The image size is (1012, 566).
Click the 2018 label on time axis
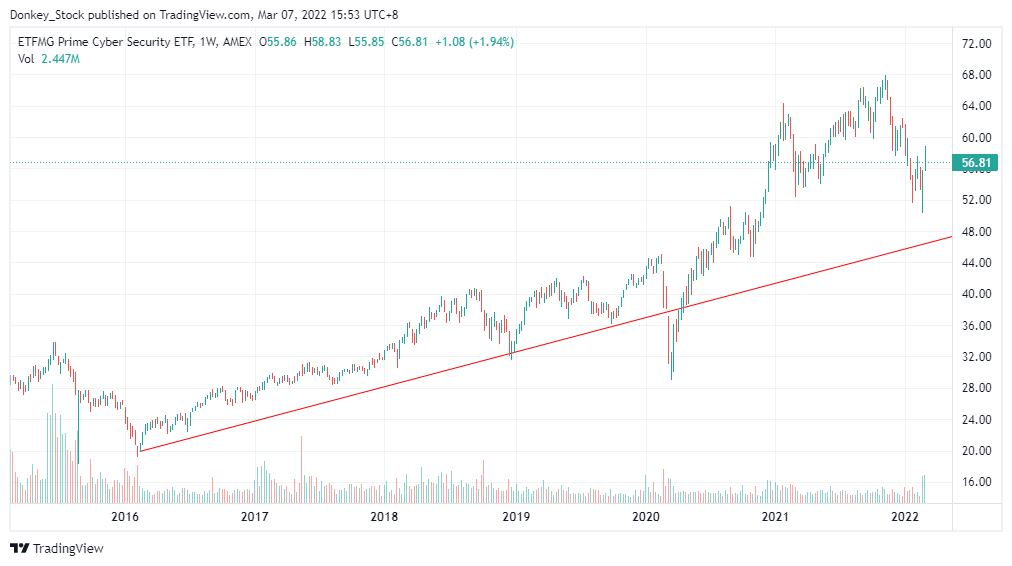click(384, 517)
